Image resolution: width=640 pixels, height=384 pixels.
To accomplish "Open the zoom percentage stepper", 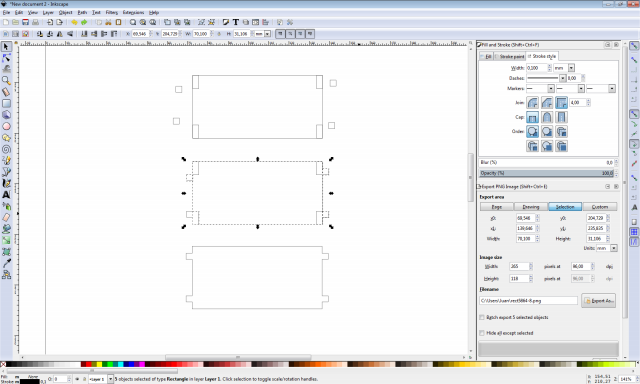I will point(636,379).
